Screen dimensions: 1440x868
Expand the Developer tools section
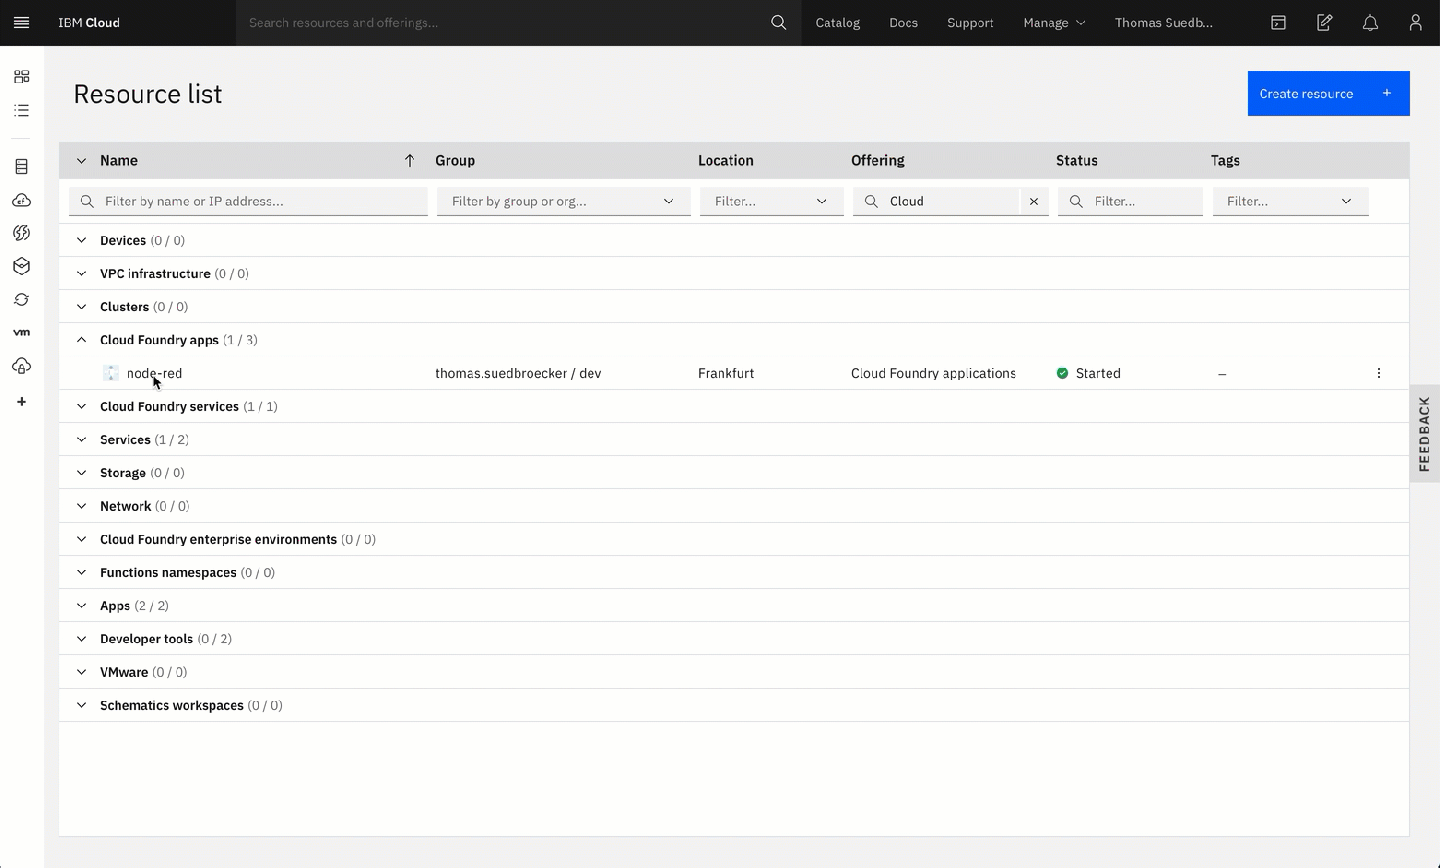pyautogui.click(x=82, y=639)
